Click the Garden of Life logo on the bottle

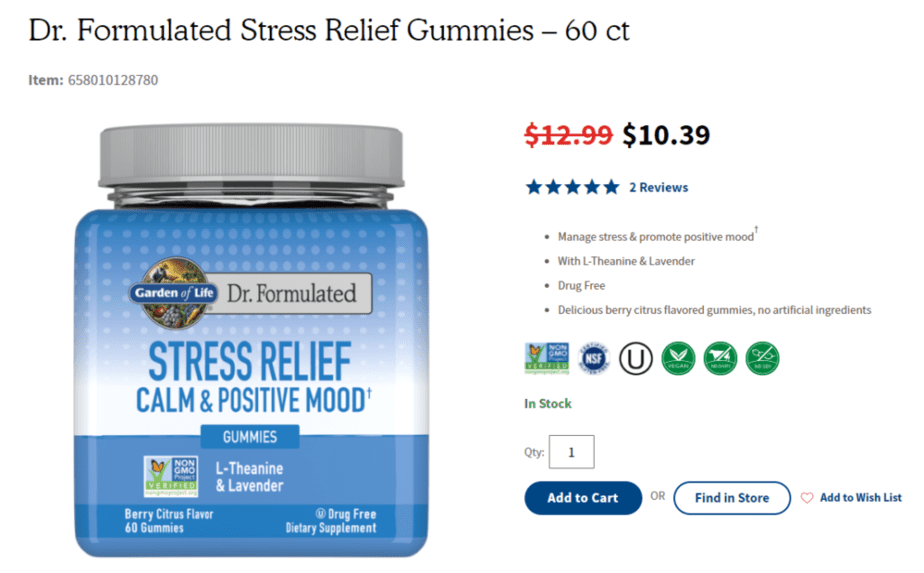[173, 293]
